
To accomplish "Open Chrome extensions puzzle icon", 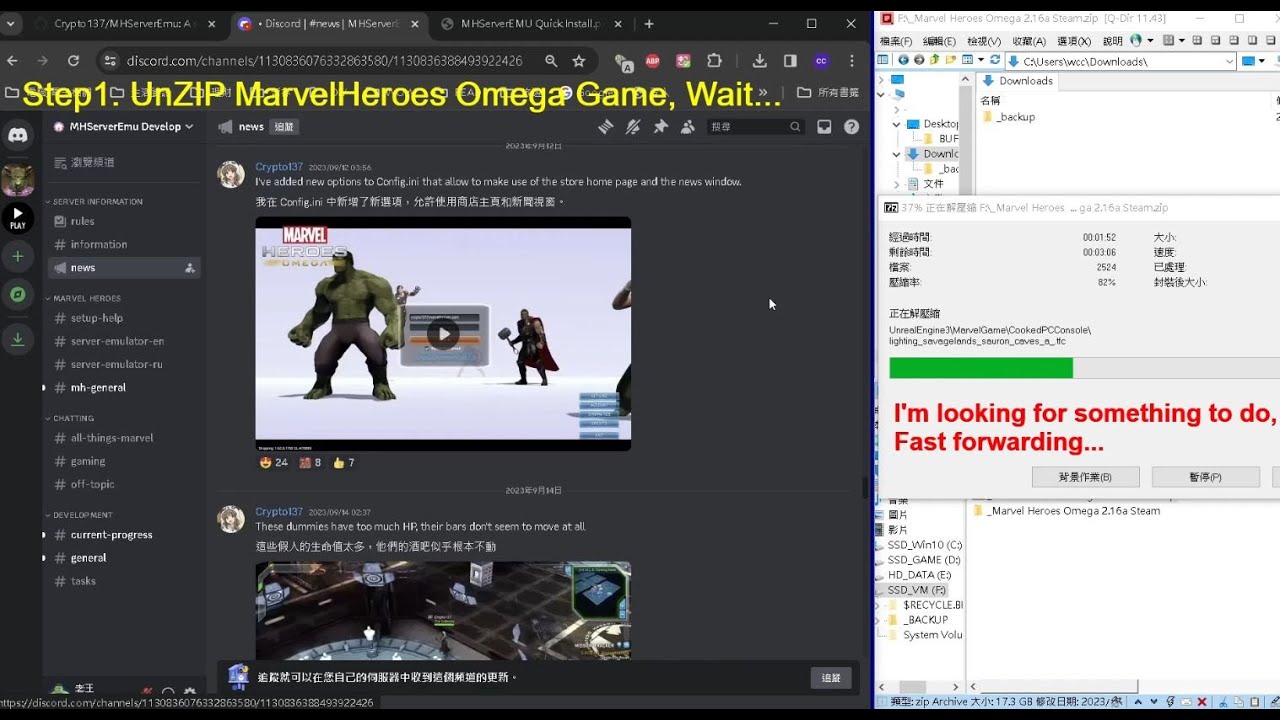I will 714,61.
